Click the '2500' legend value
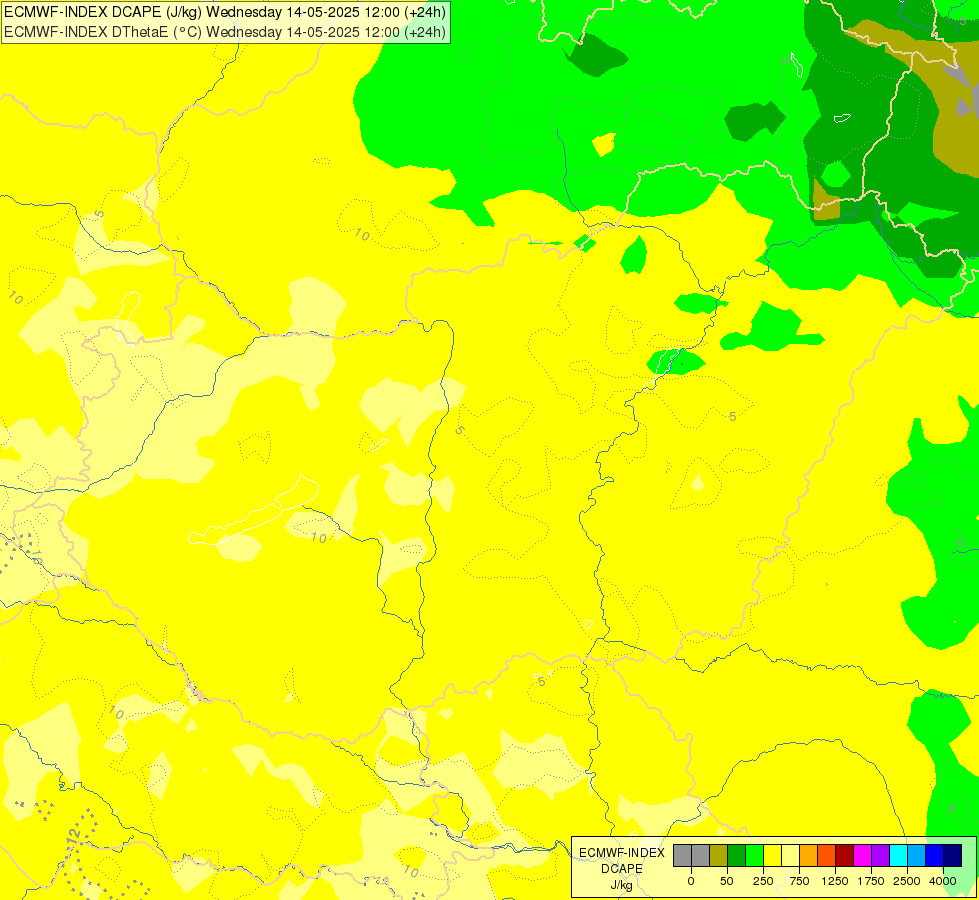This screenshot has width=979, height=900. (x=907, y=881)
